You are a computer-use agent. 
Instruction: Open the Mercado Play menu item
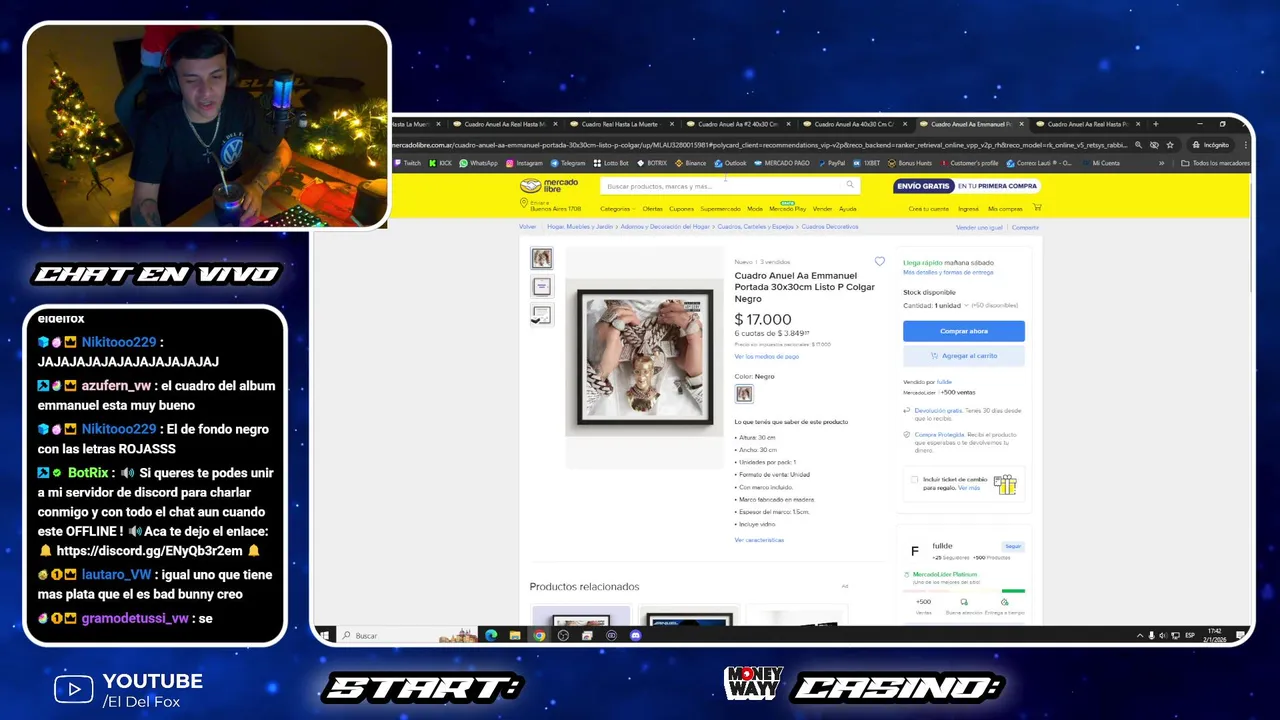(x=787, y=209)
